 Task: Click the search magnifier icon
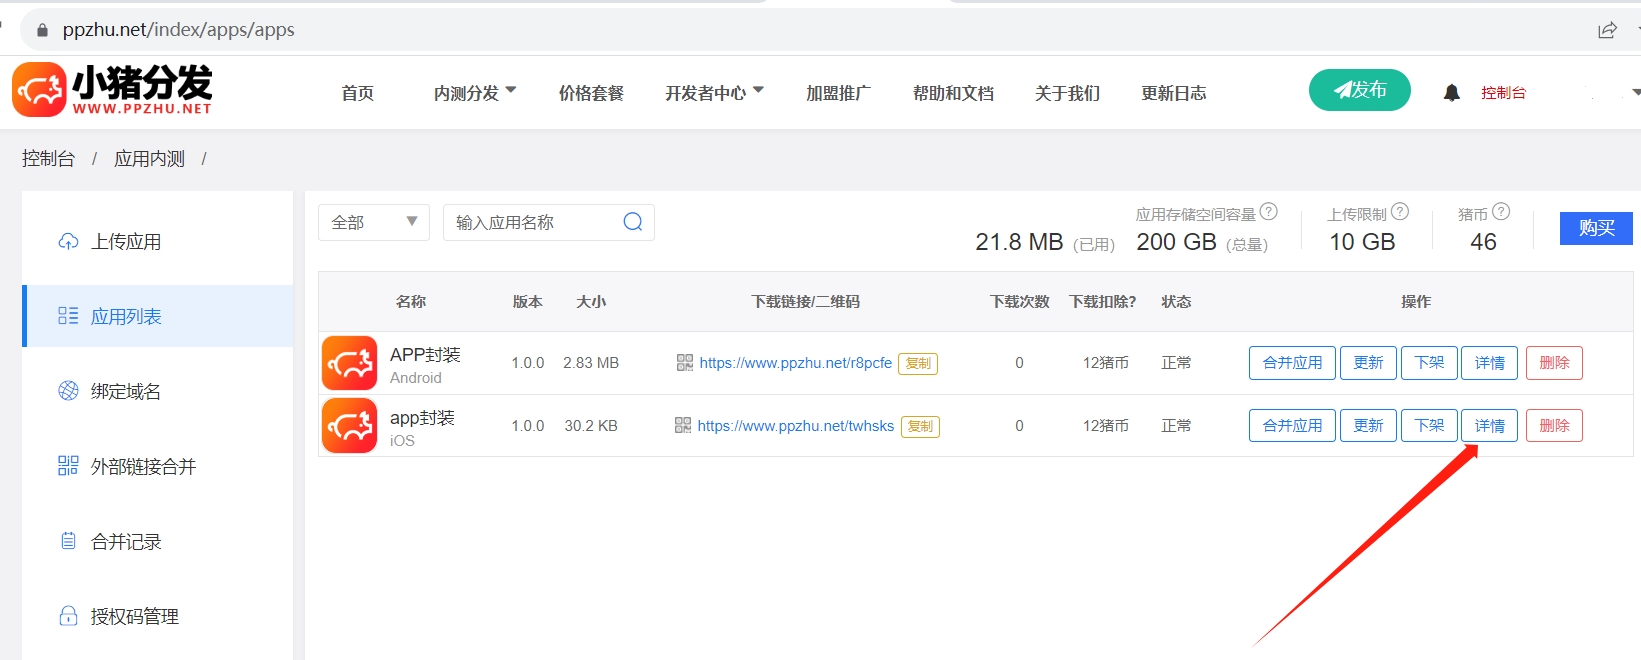click(632, 222)
